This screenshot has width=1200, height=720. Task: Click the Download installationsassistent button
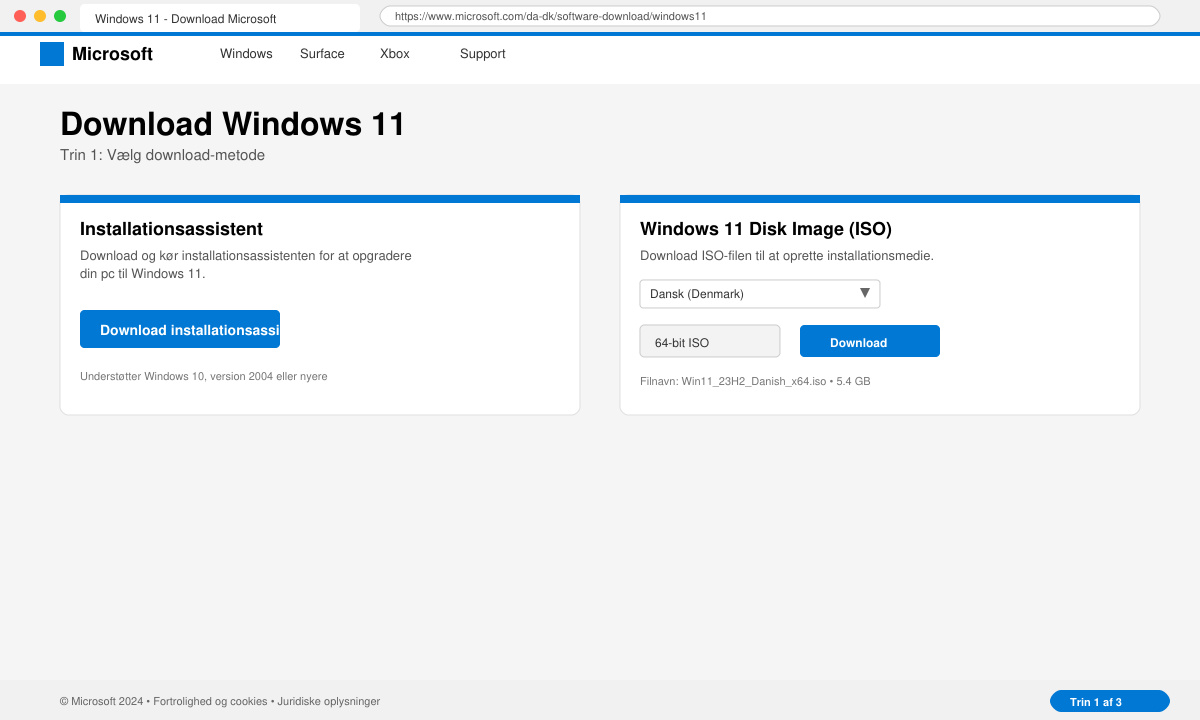[x=180, y=329]
